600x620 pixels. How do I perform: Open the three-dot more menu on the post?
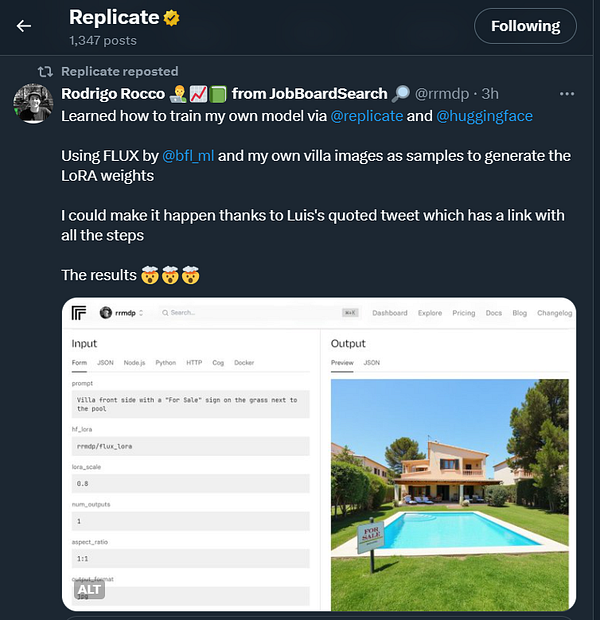[x=567, y=94]
